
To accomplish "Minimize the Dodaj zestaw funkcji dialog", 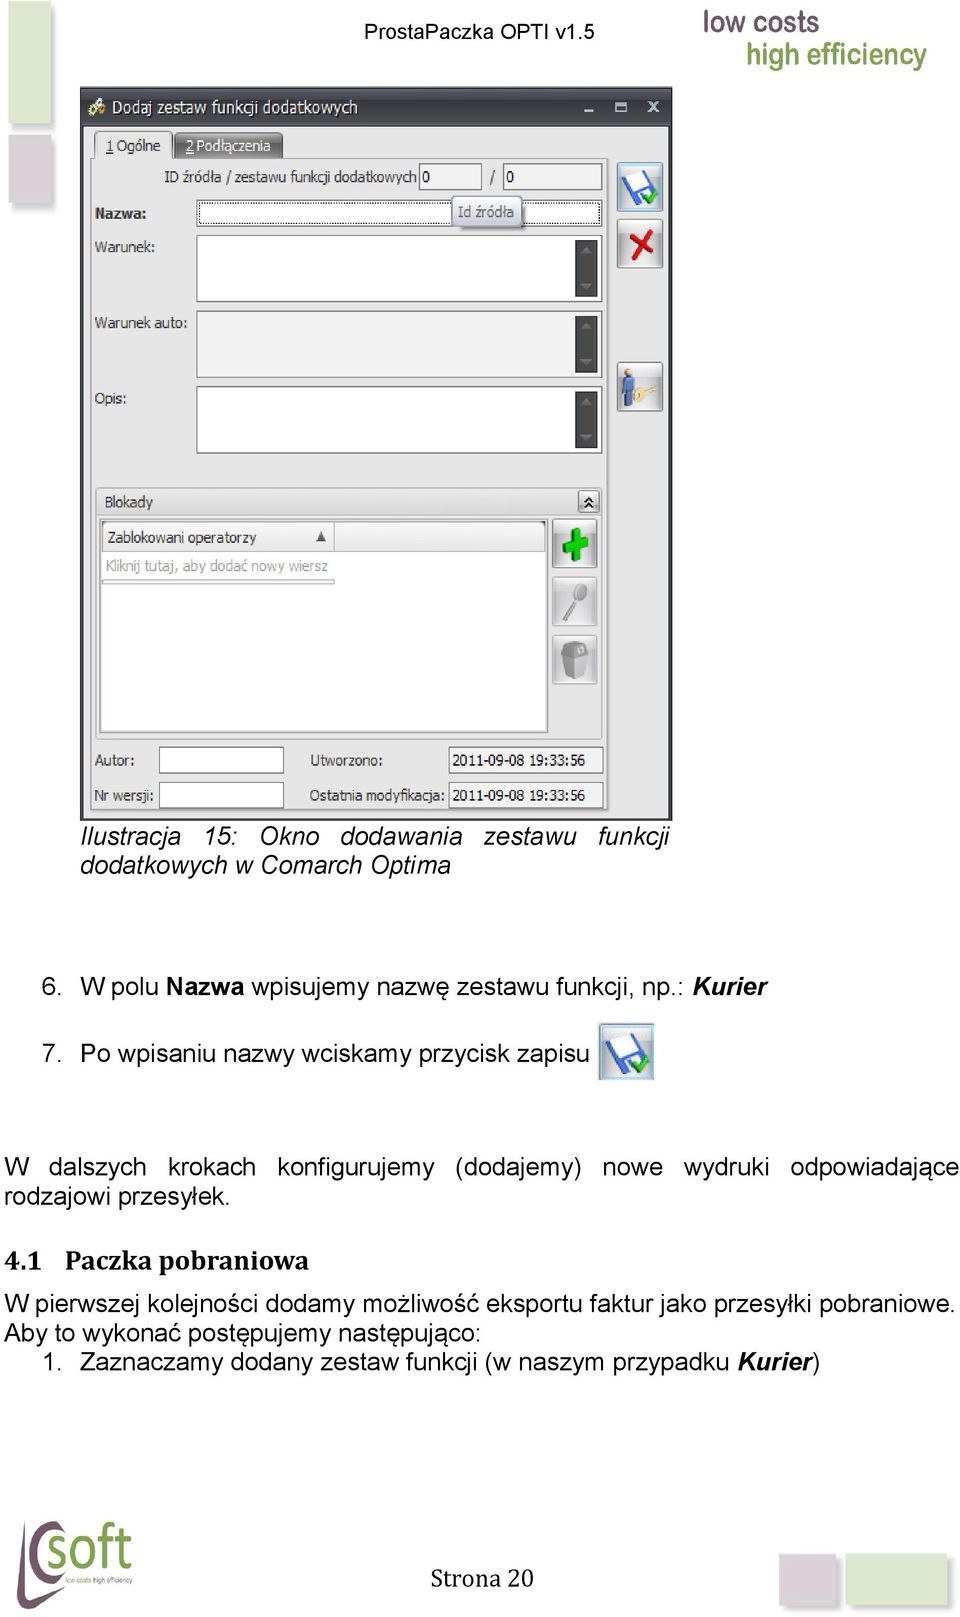I will coord(589,107).
